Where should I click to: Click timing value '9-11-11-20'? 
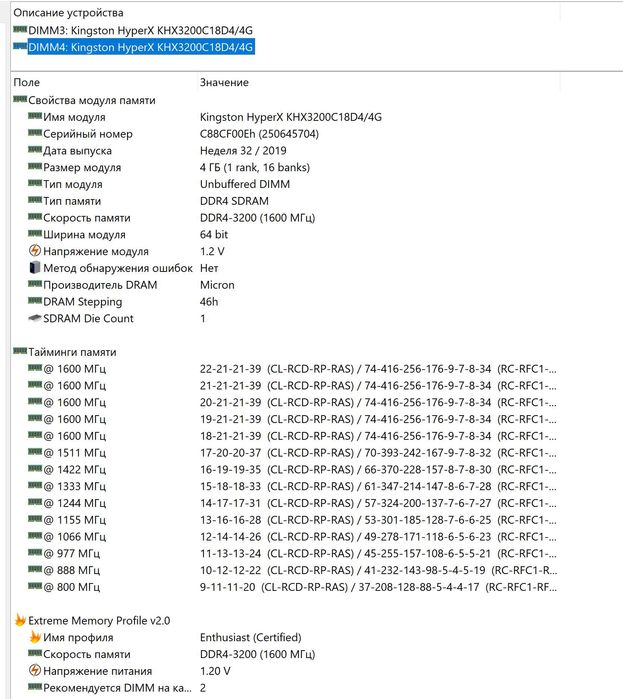click(x=227, y=587)
